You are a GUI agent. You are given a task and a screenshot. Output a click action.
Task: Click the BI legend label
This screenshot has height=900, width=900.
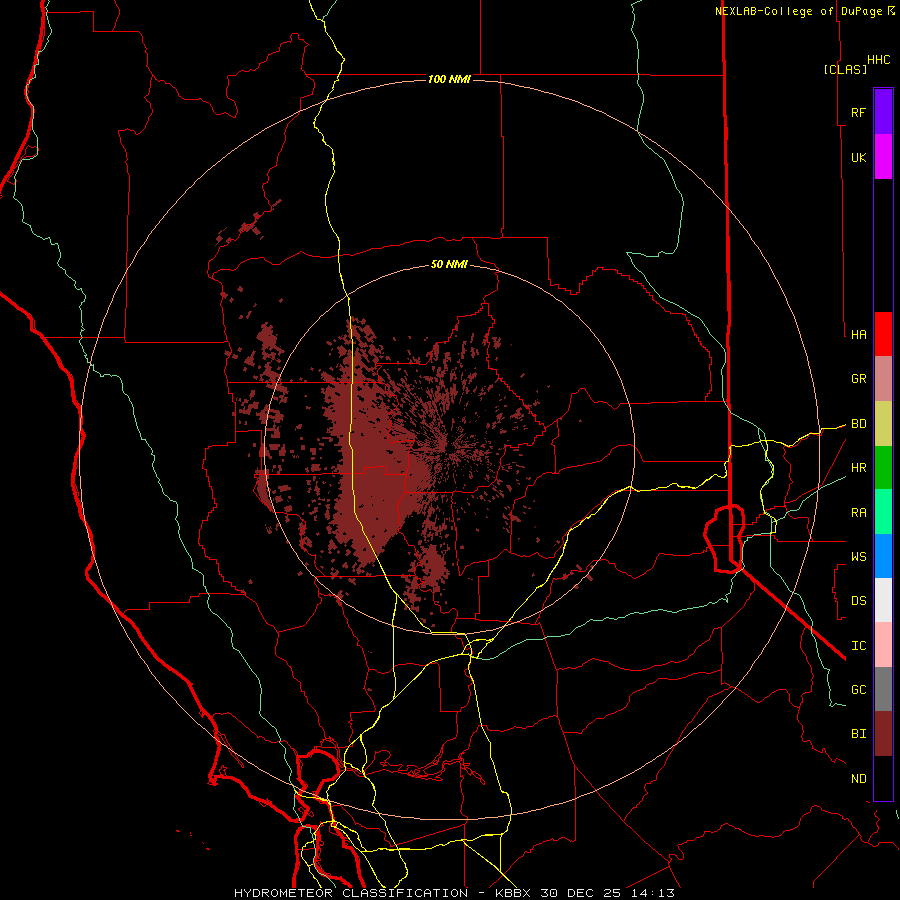(858, 734)
